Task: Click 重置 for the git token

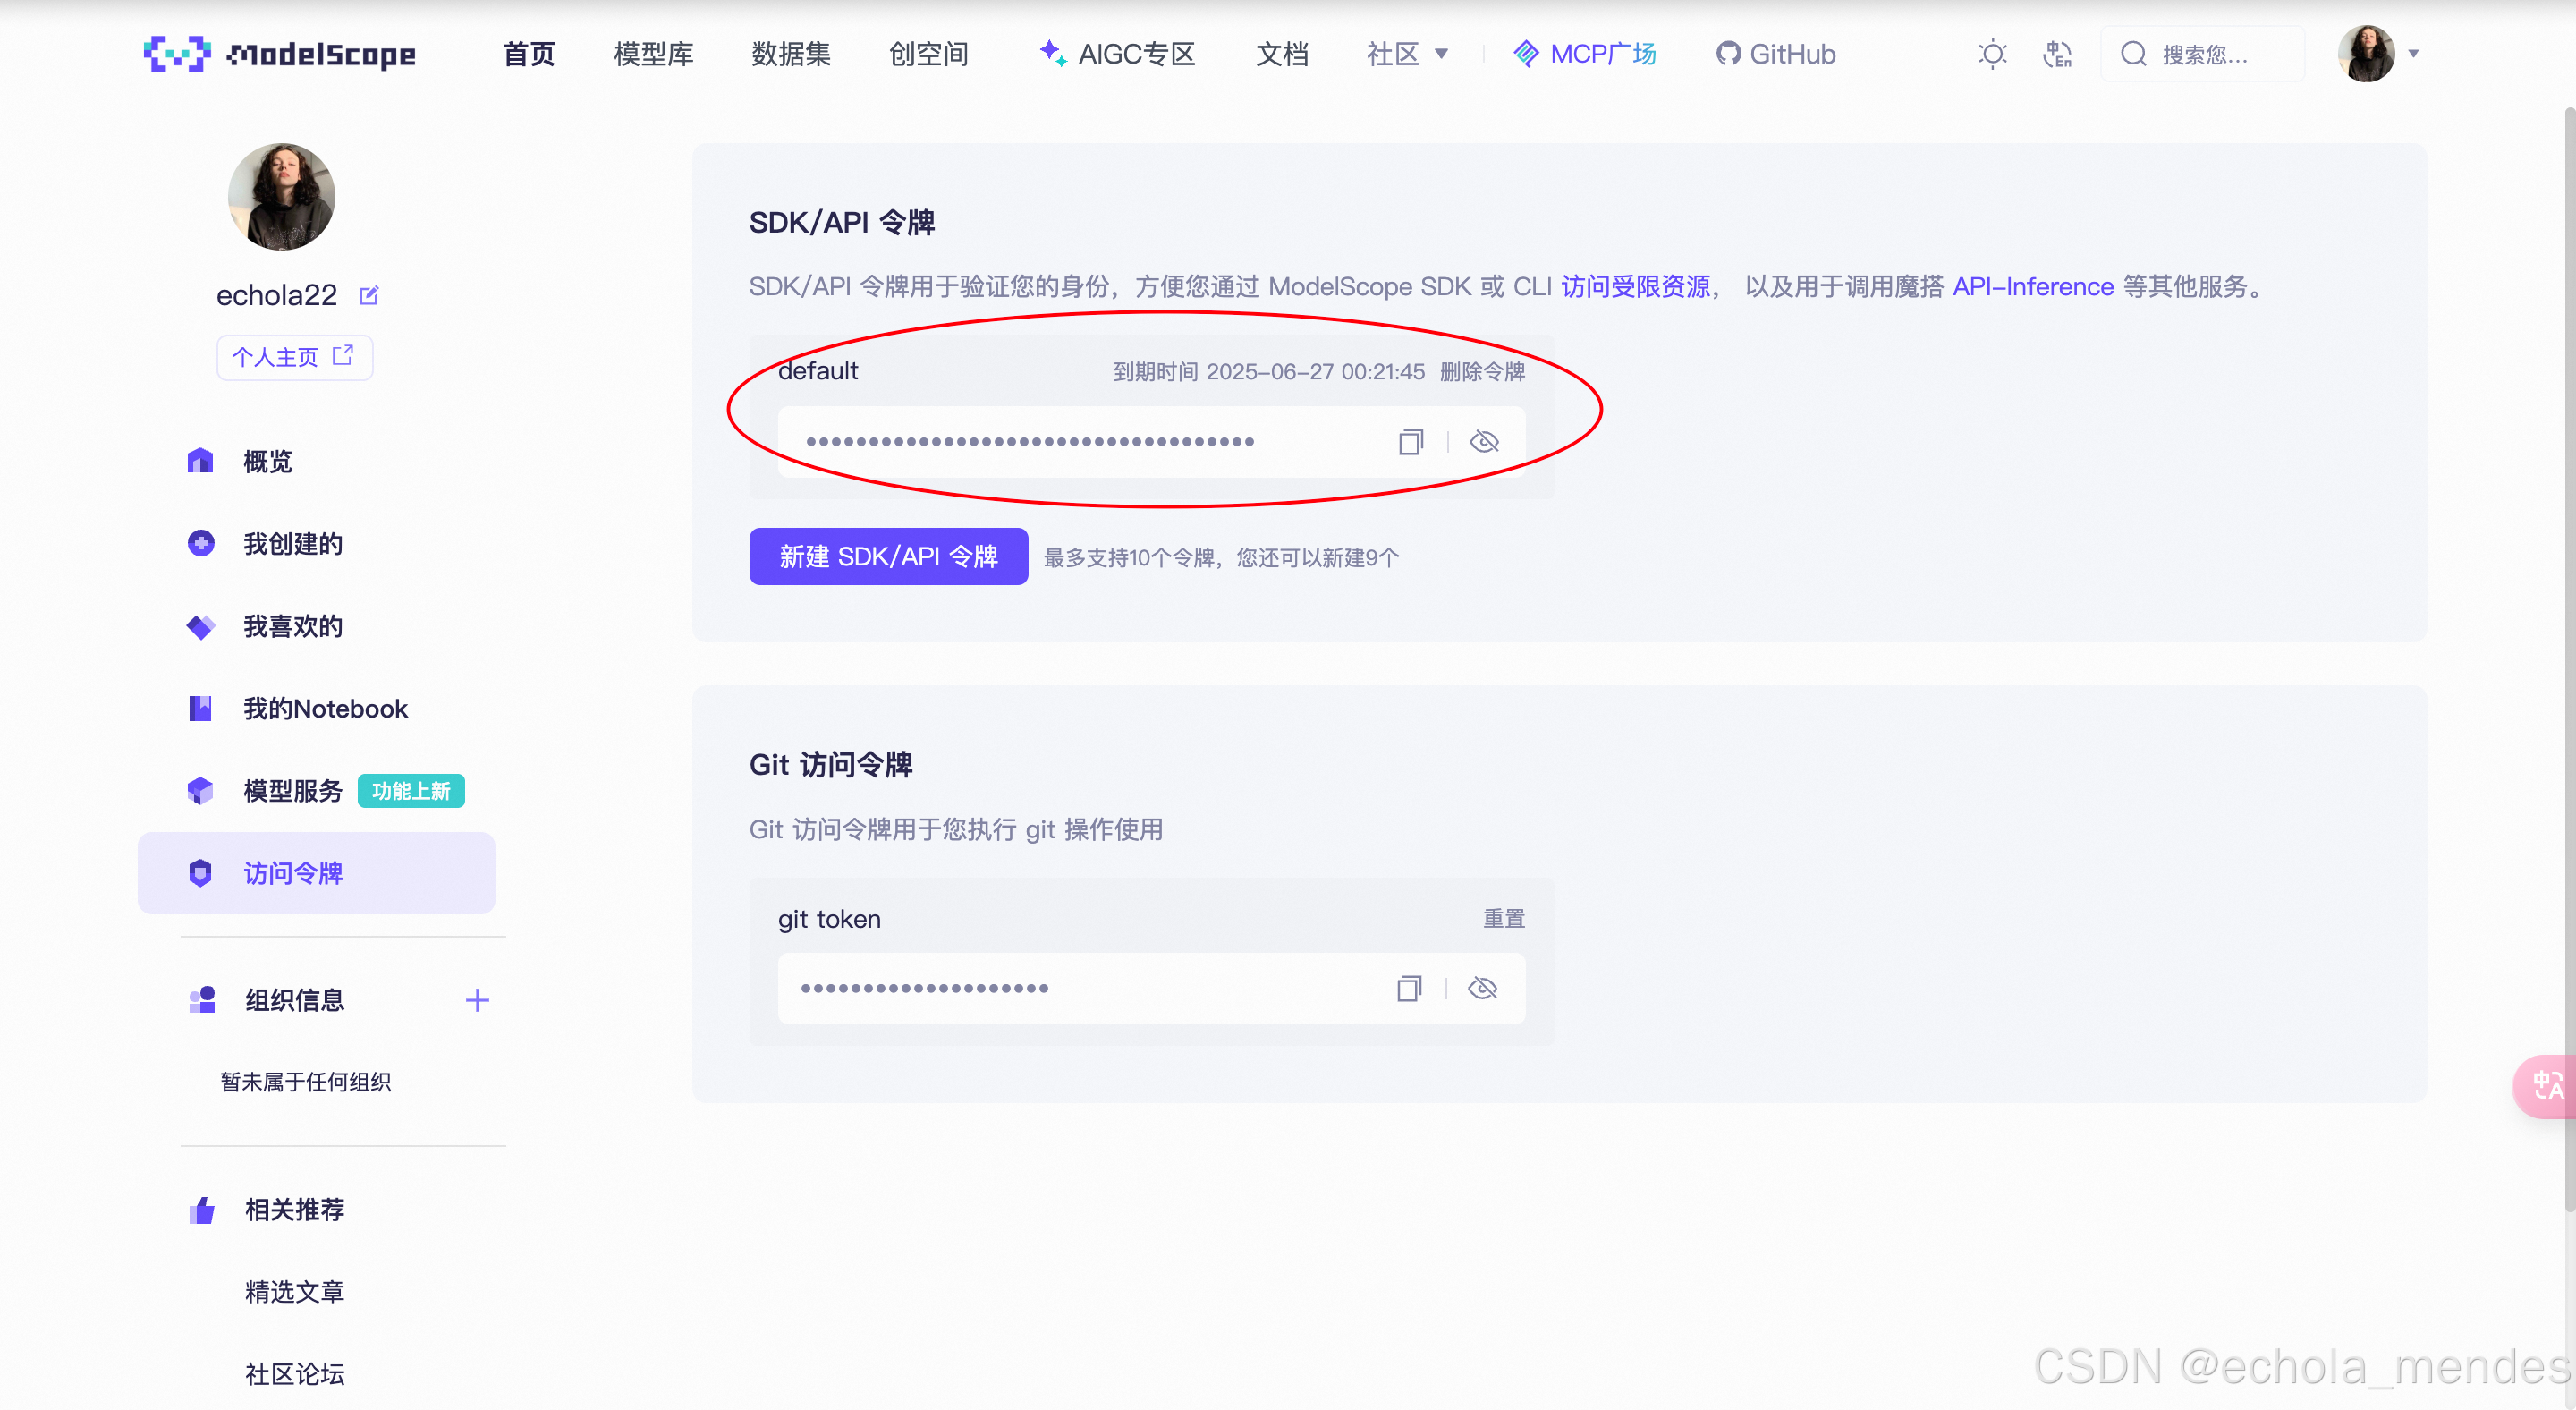Action: coord(1503,919)
